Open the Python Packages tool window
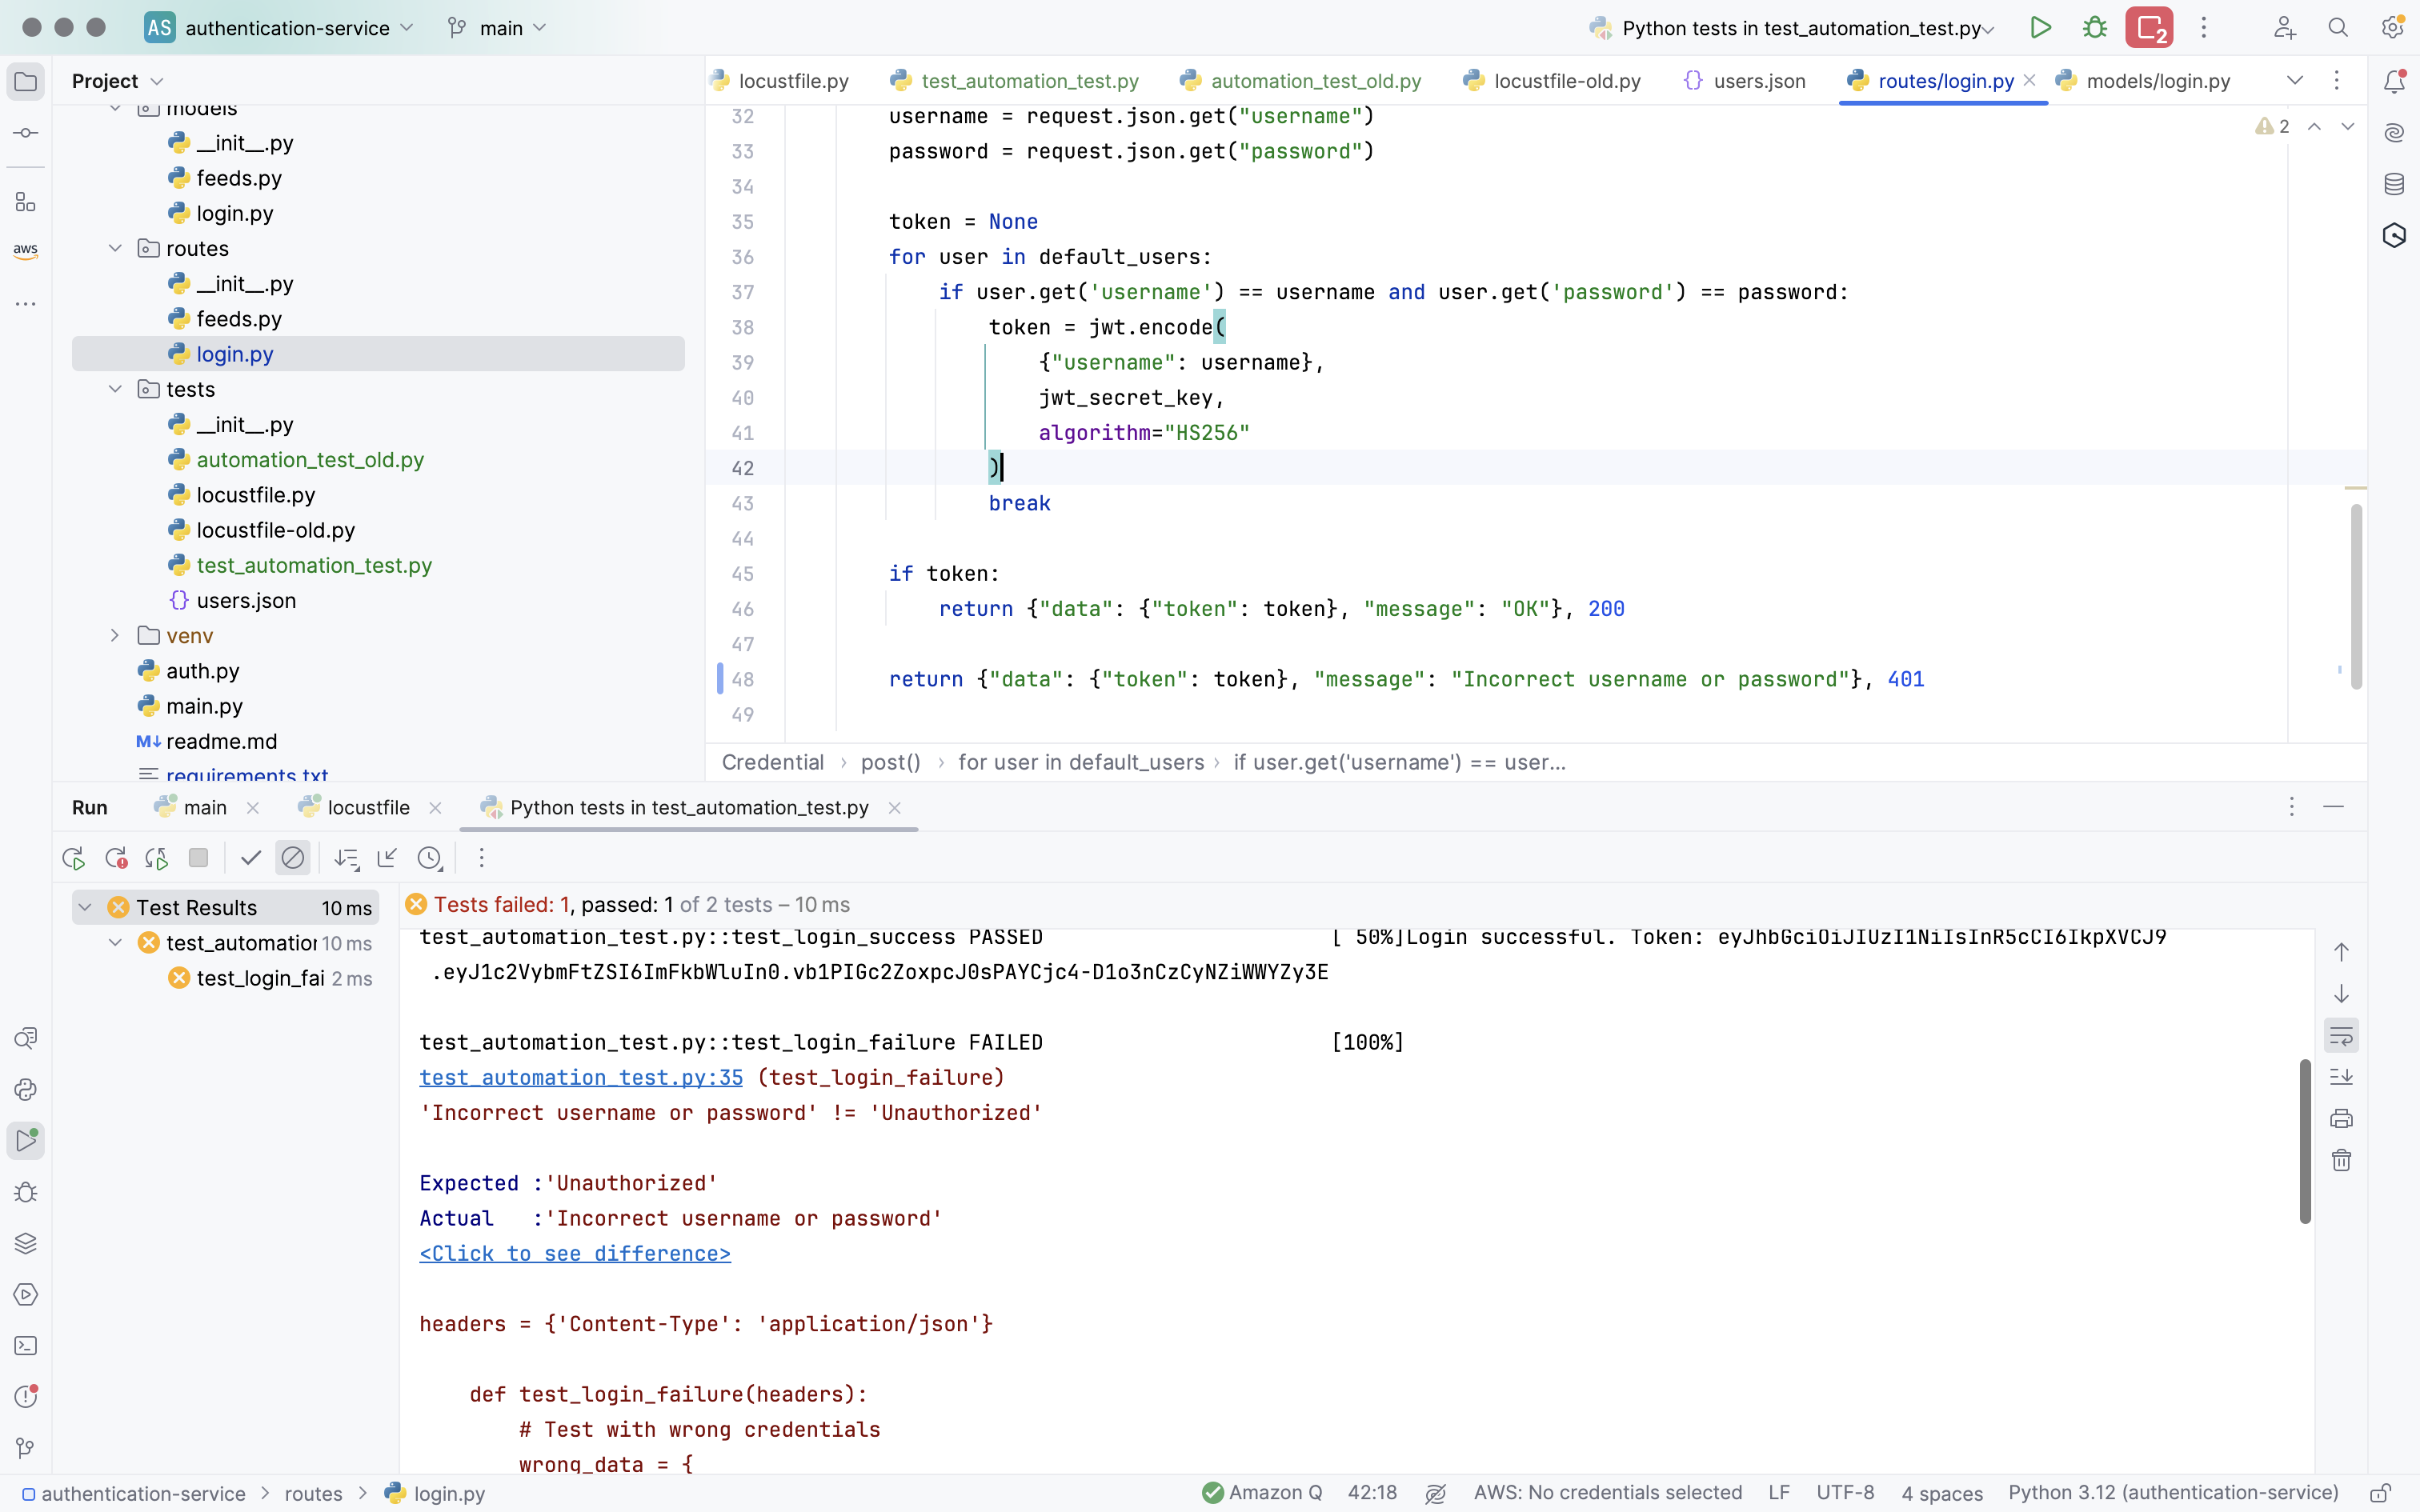This screenshot has width=2420, height=1512. [x=26, y=1243]
